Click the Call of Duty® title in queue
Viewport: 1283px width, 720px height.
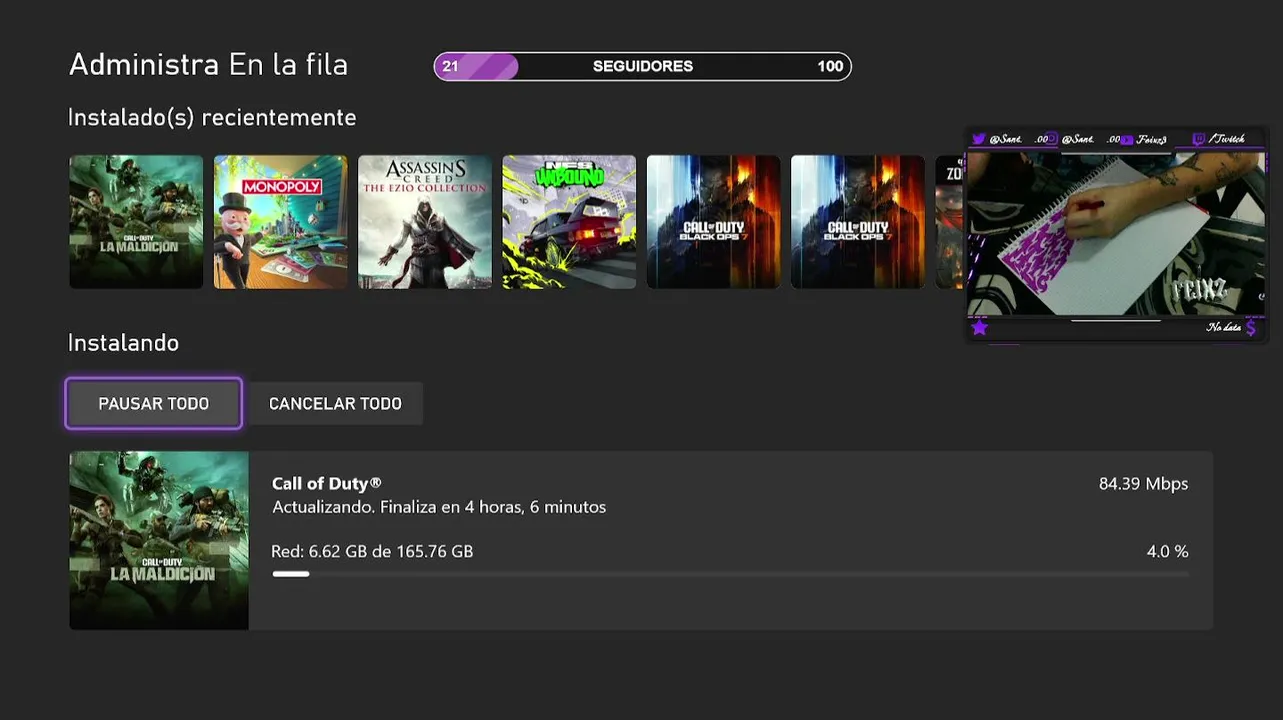point(327,483)
